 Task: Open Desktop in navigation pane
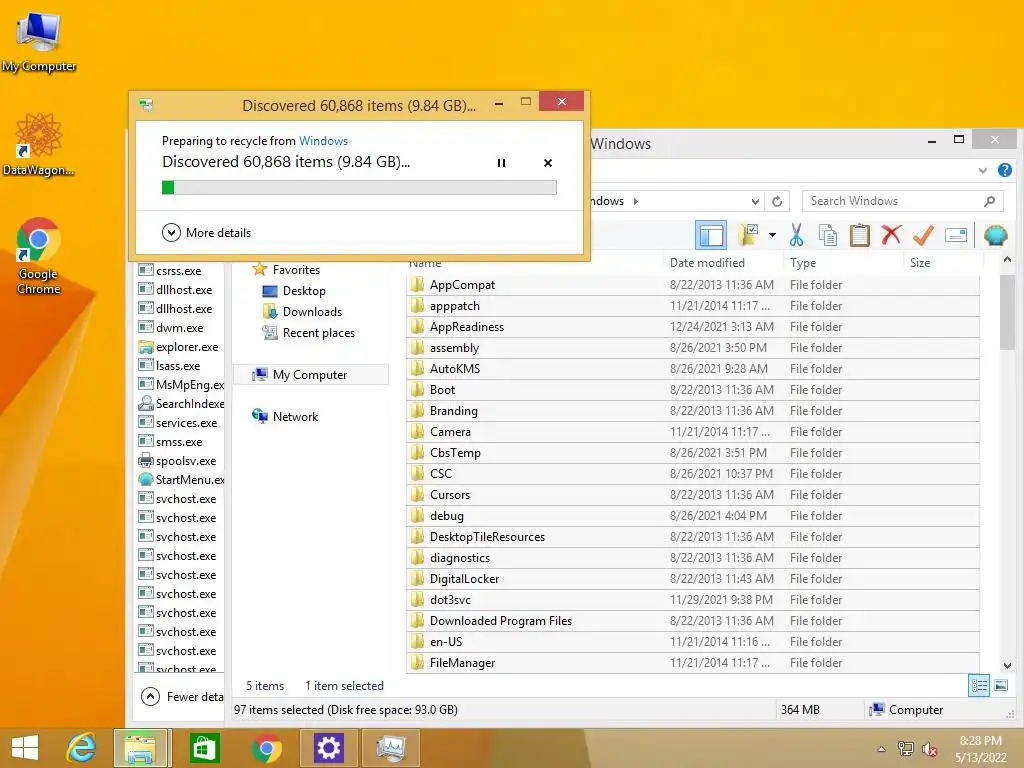pyautogui.click(x=293, y=291)
